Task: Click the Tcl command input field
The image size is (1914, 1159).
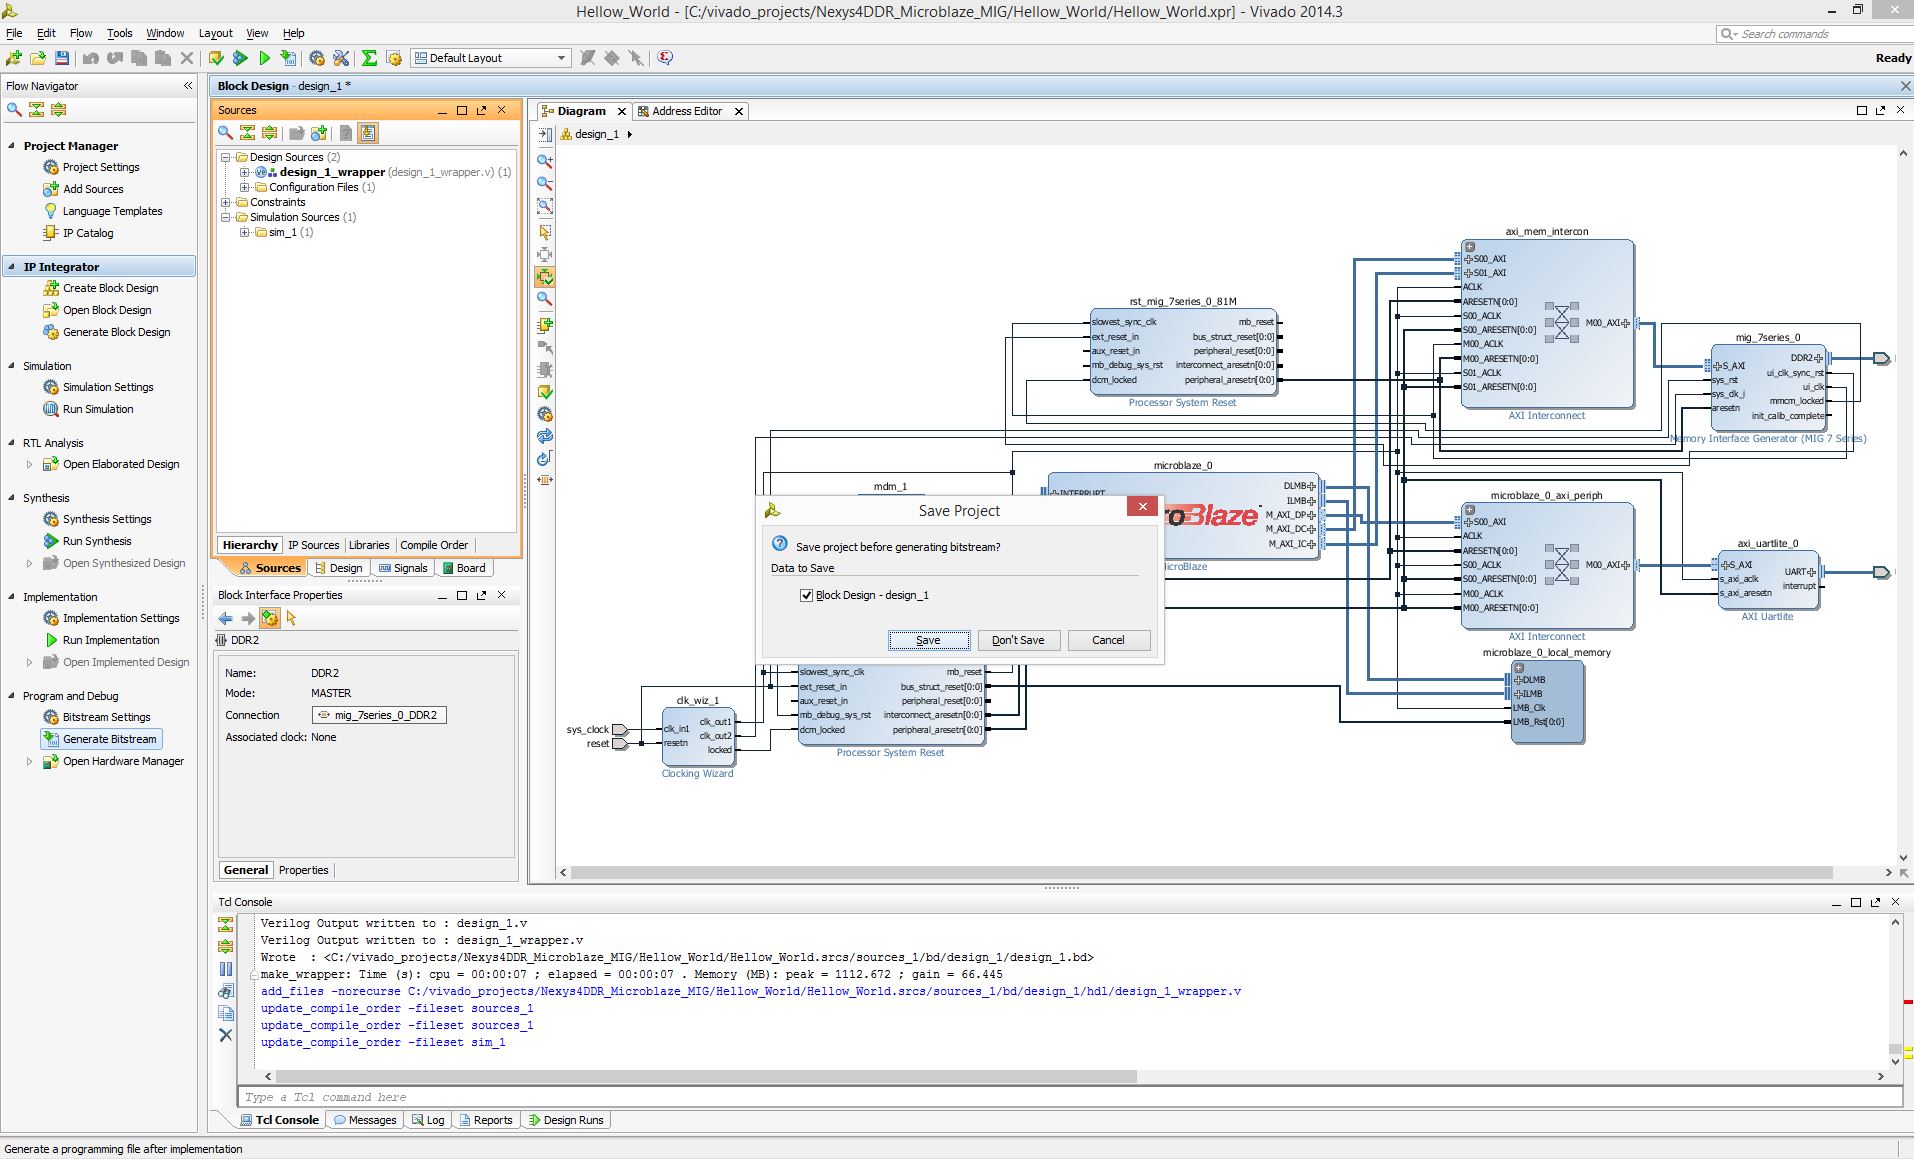Action: tap(1070, 1097)
